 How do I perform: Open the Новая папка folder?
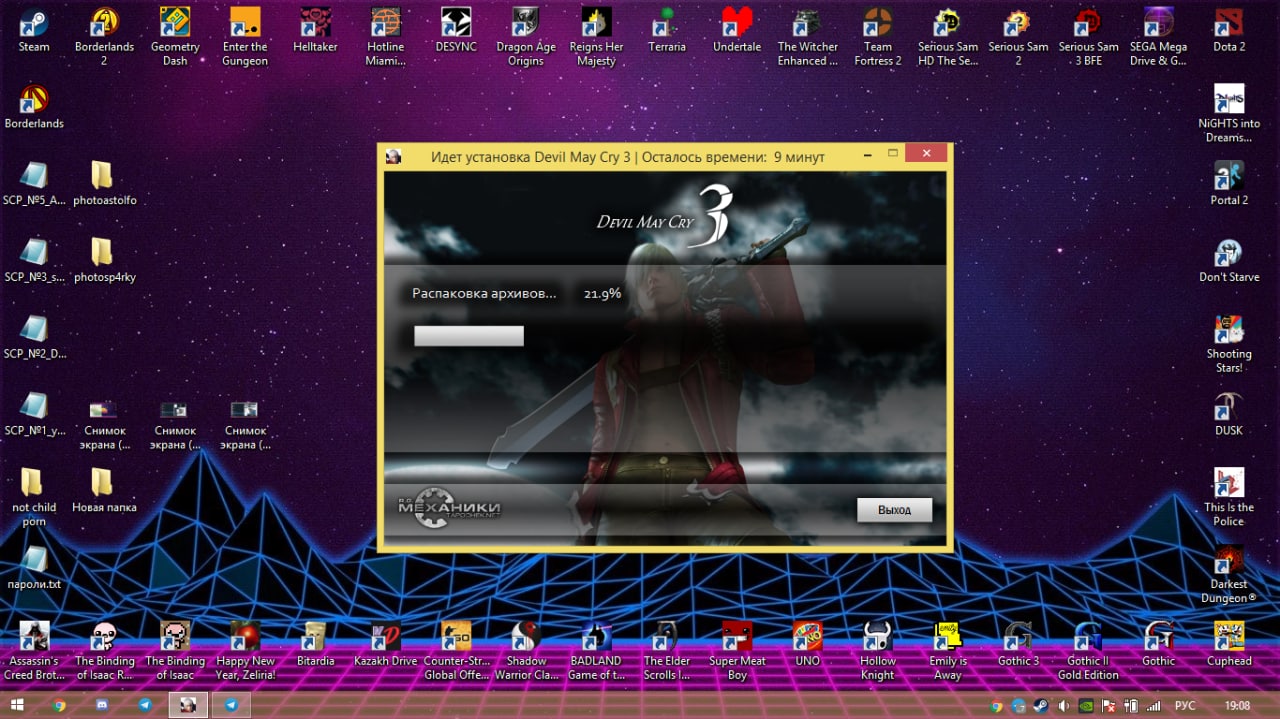coord(104,491)
